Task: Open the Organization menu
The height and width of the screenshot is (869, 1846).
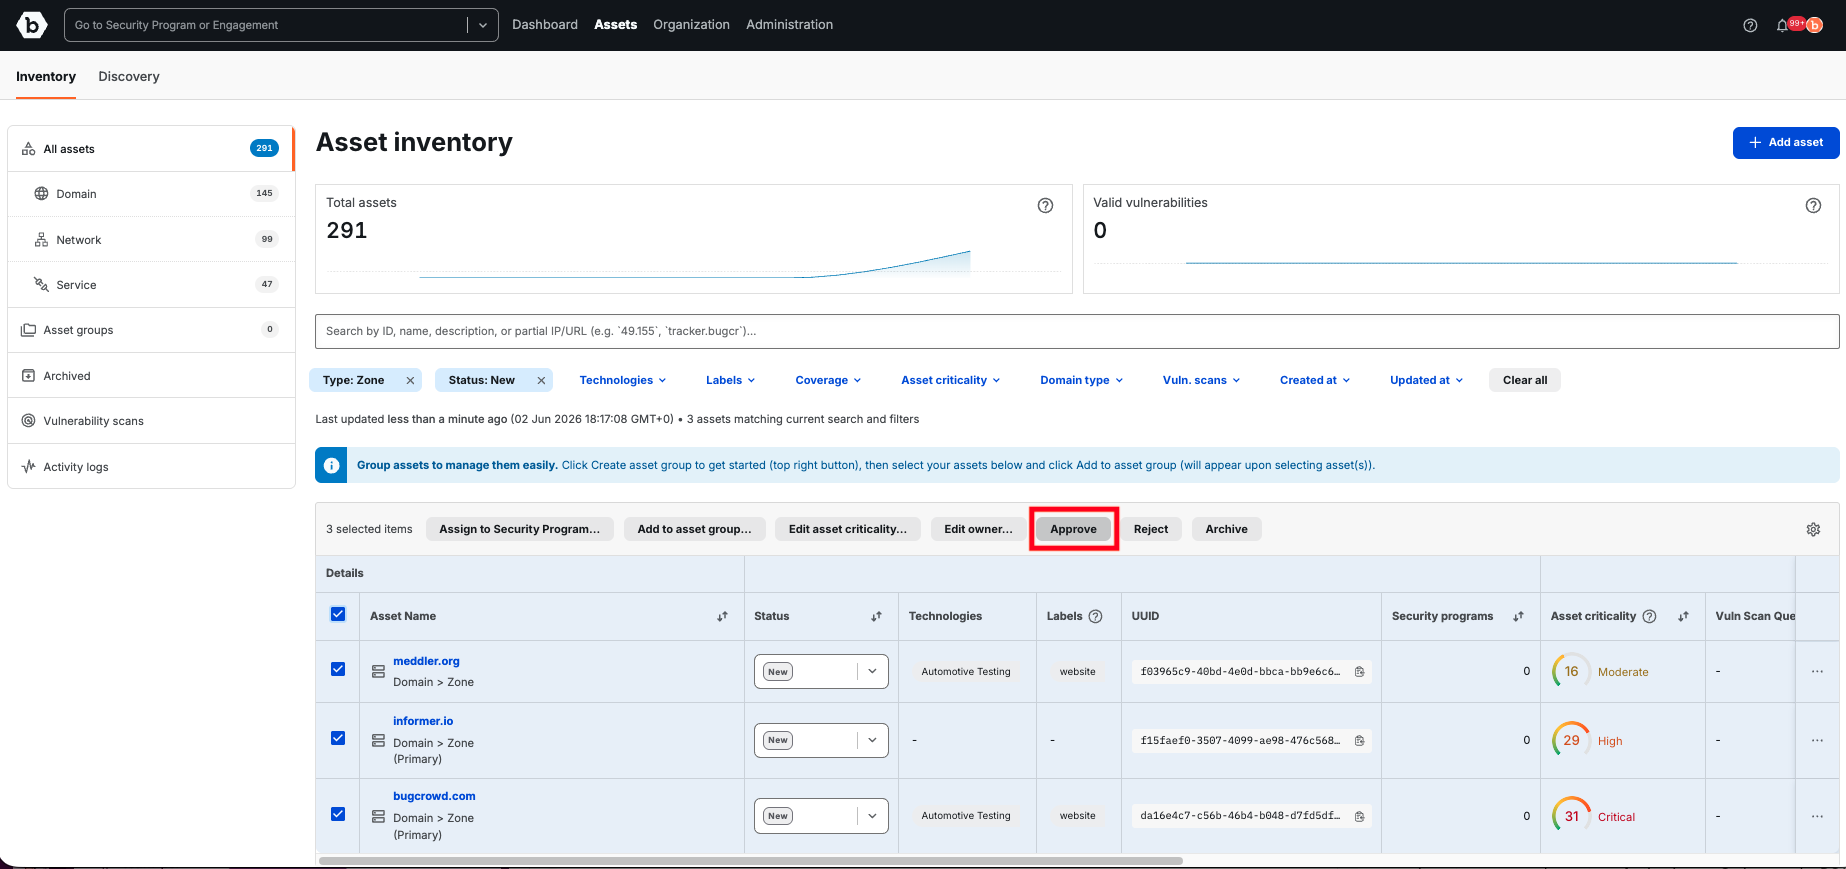Action: 691,25
